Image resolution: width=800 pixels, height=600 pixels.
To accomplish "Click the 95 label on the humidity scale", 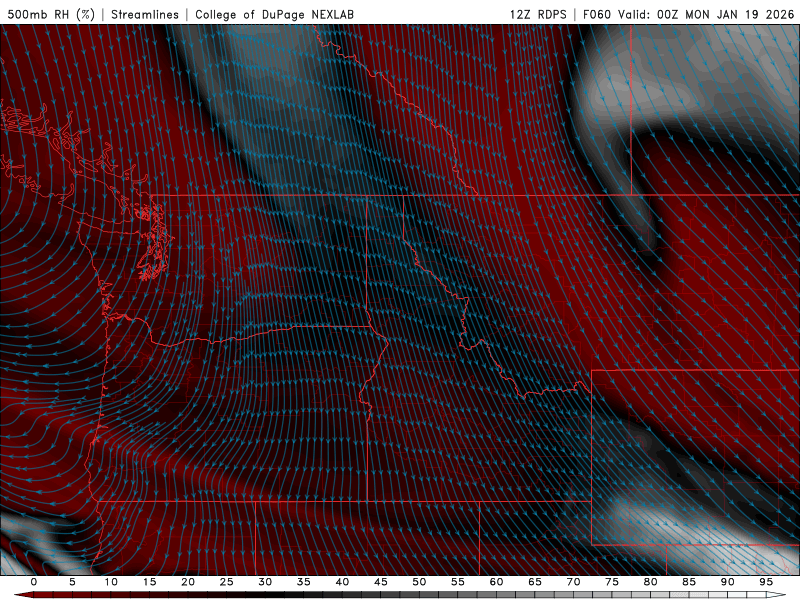I will 766,582.
